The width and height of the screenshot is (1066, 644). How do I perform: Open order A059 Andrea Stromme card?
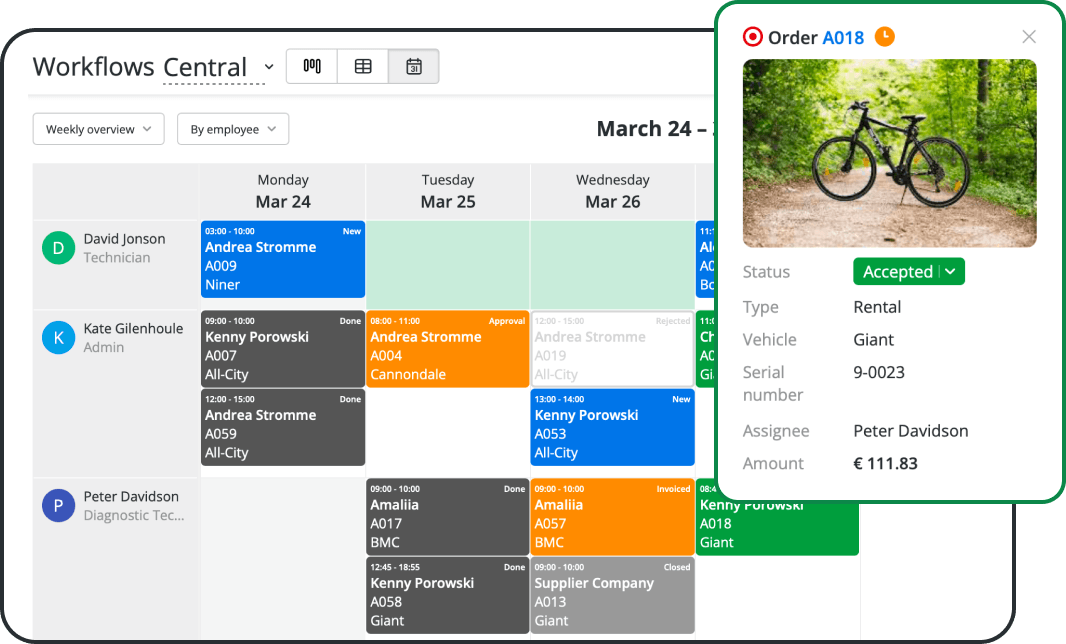tap(283, 427)
